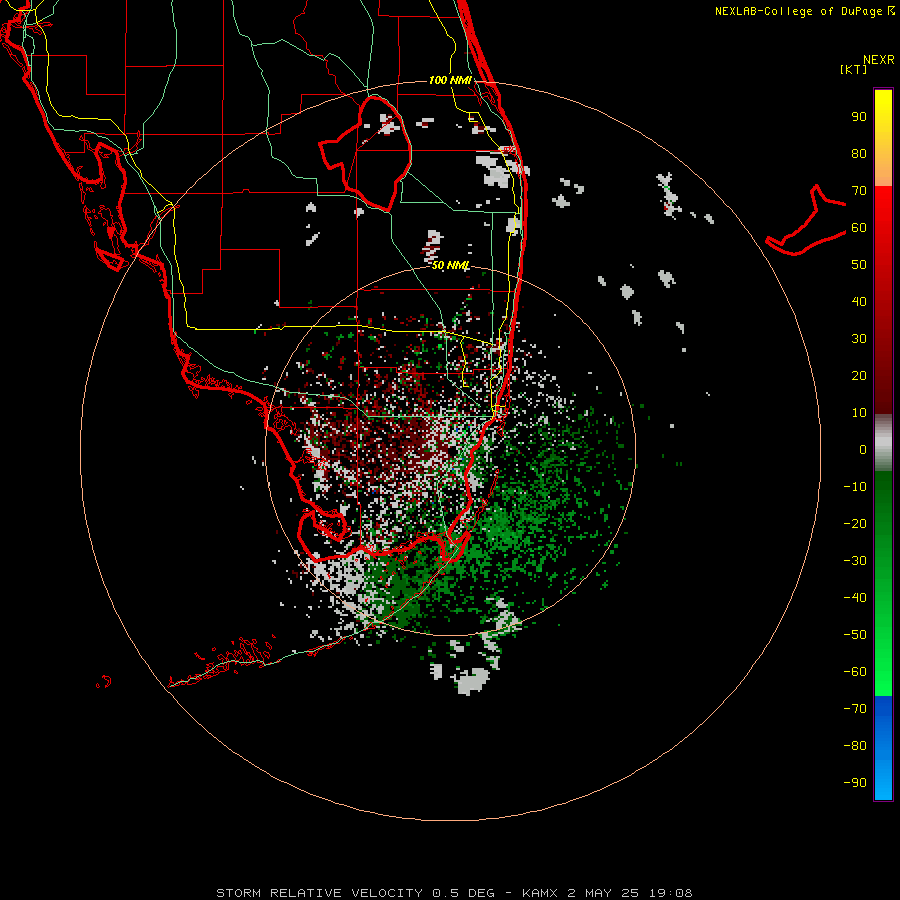900x900 pixels.
Task: Click the -80 value on the velocity scale
Action: [x=855, y=746]
